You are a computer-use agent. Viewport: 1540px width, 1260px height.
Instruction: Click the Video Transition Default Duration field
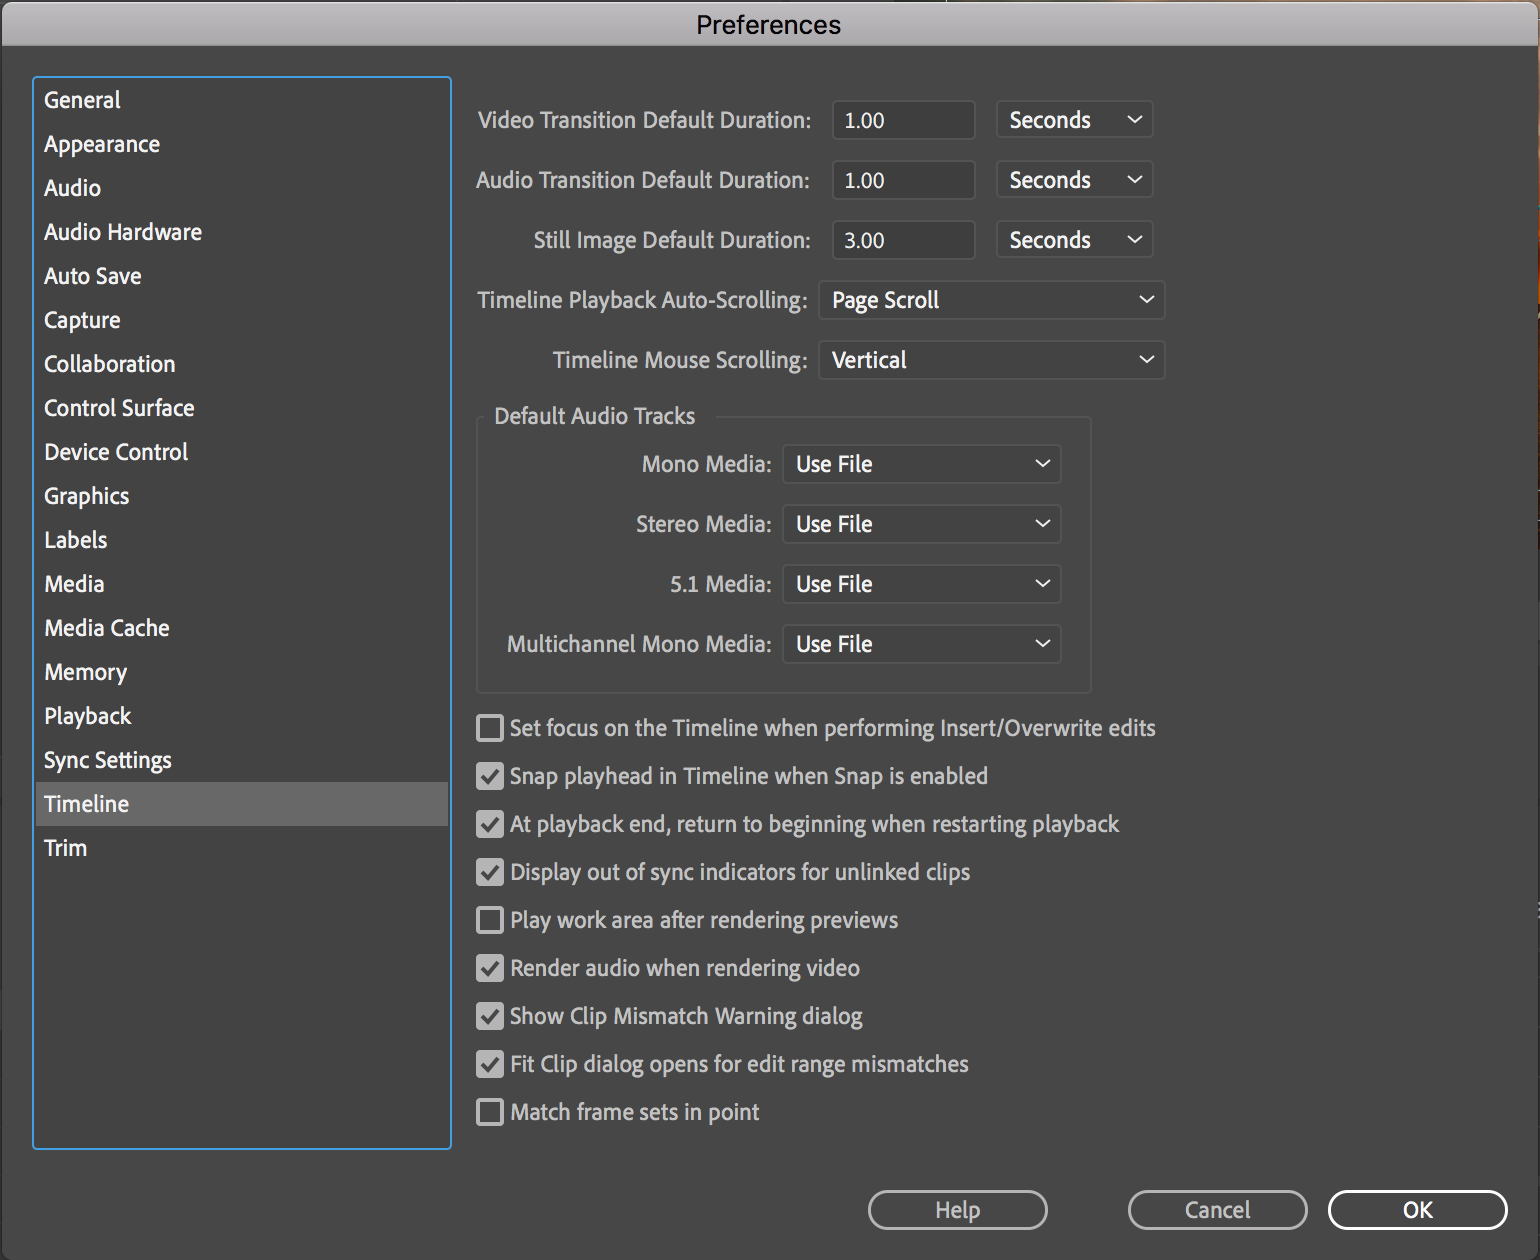[x=902, y=119]
